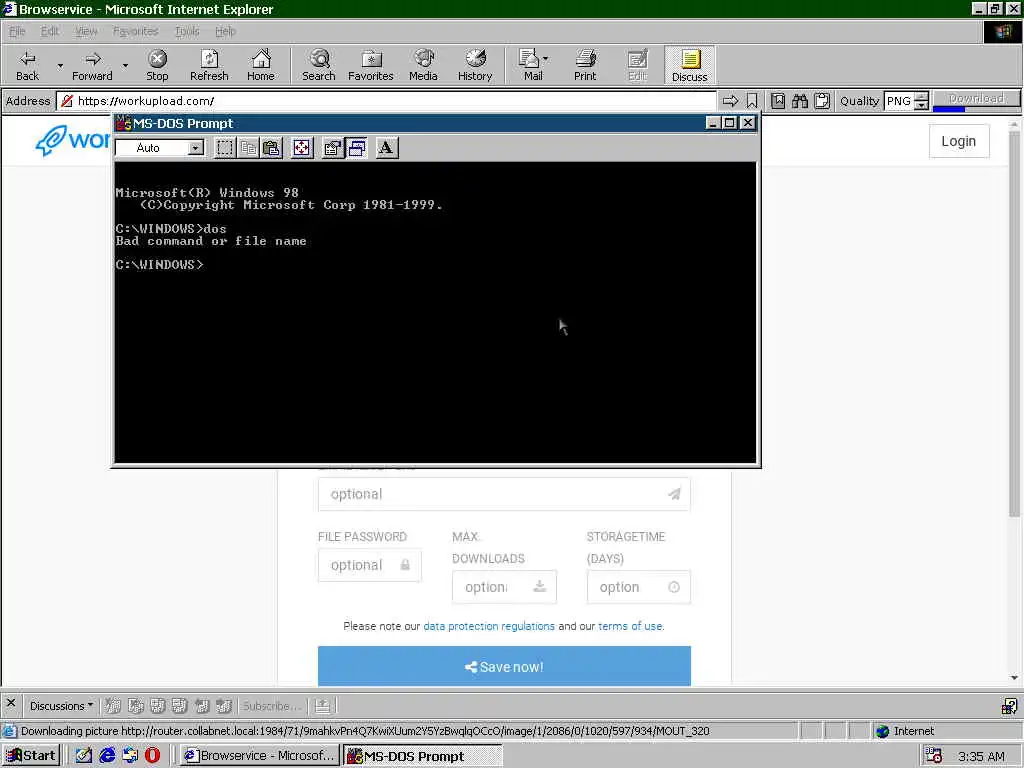This screenshot has height=768, width=1024.
Task: Open the Favorites menu
Action: (135, 31)
